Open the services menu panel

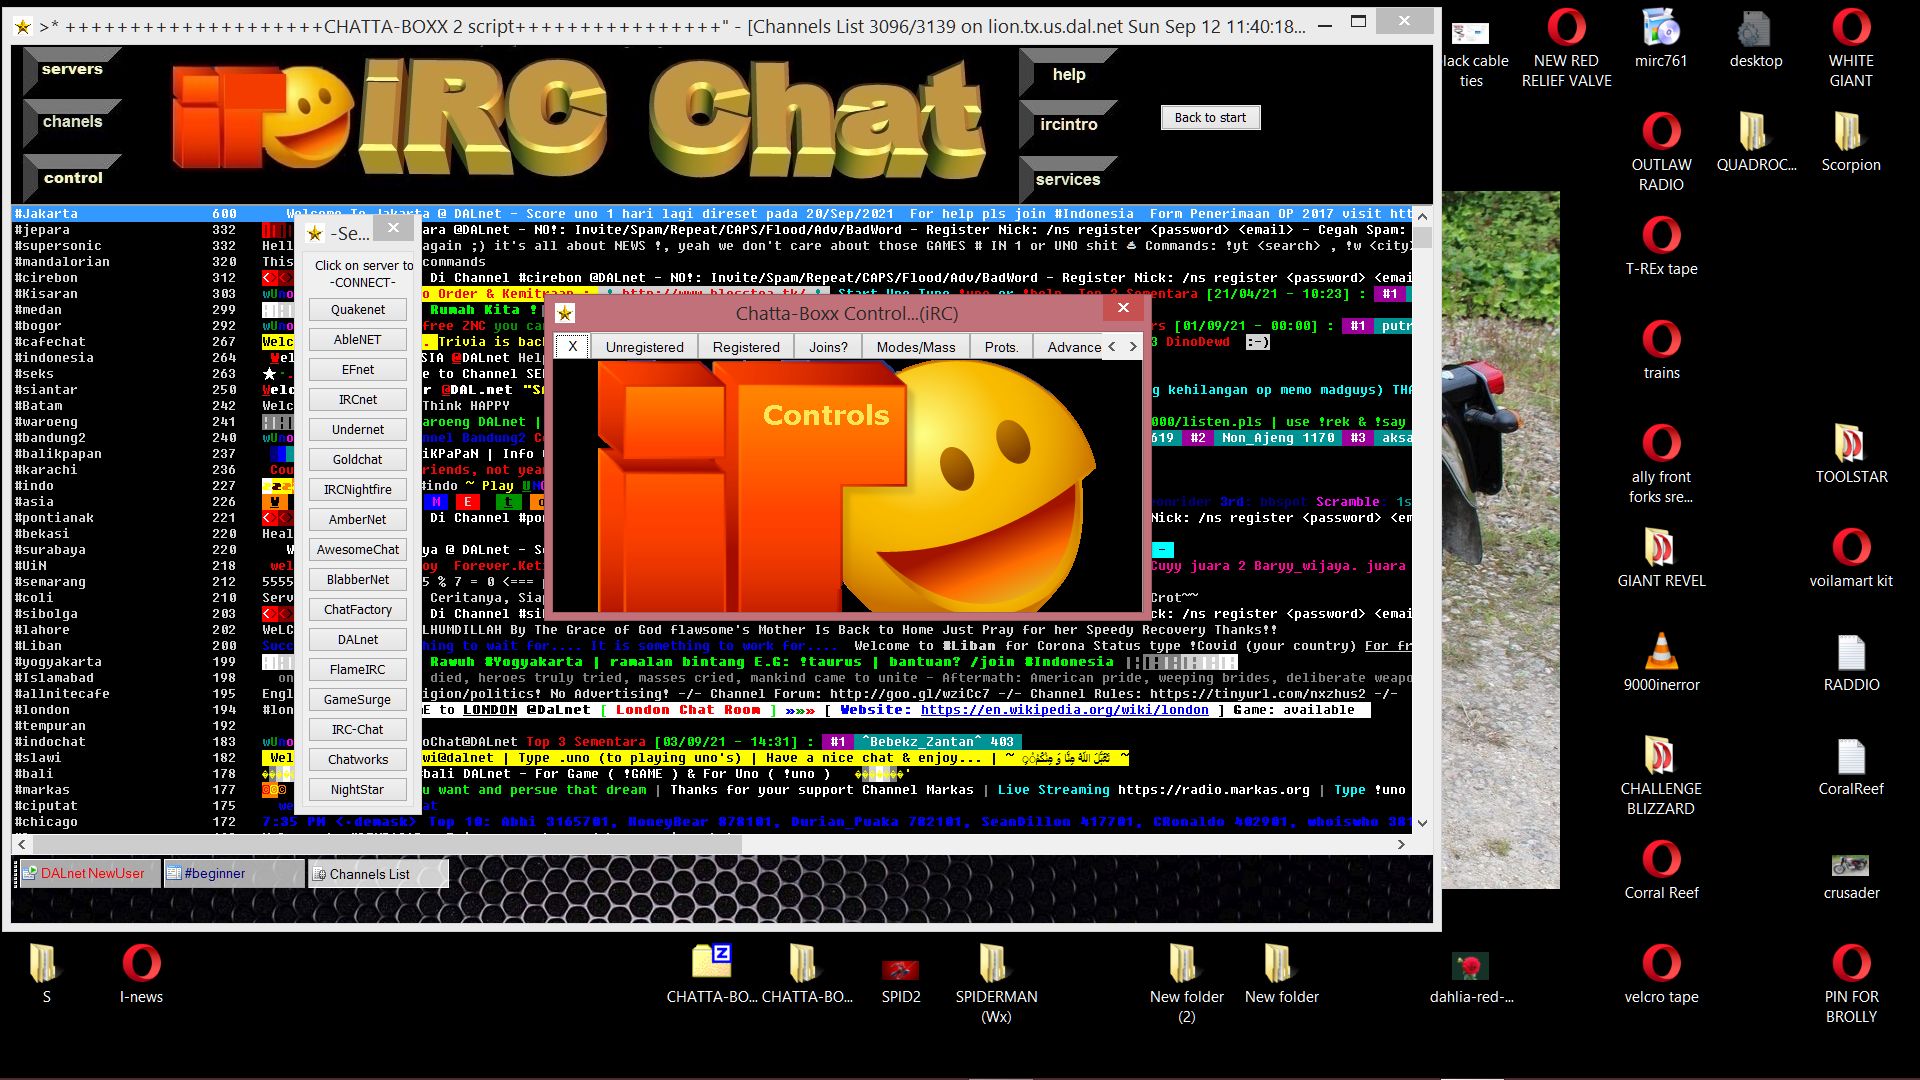[1068, 180]
